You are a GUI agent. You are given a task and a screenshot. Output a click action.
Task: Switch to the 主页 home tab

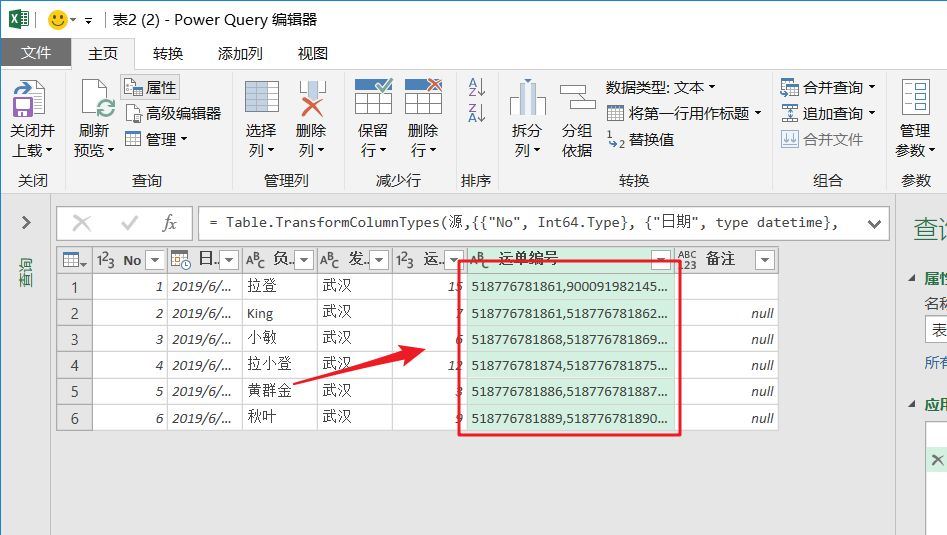tap(103, 54)
